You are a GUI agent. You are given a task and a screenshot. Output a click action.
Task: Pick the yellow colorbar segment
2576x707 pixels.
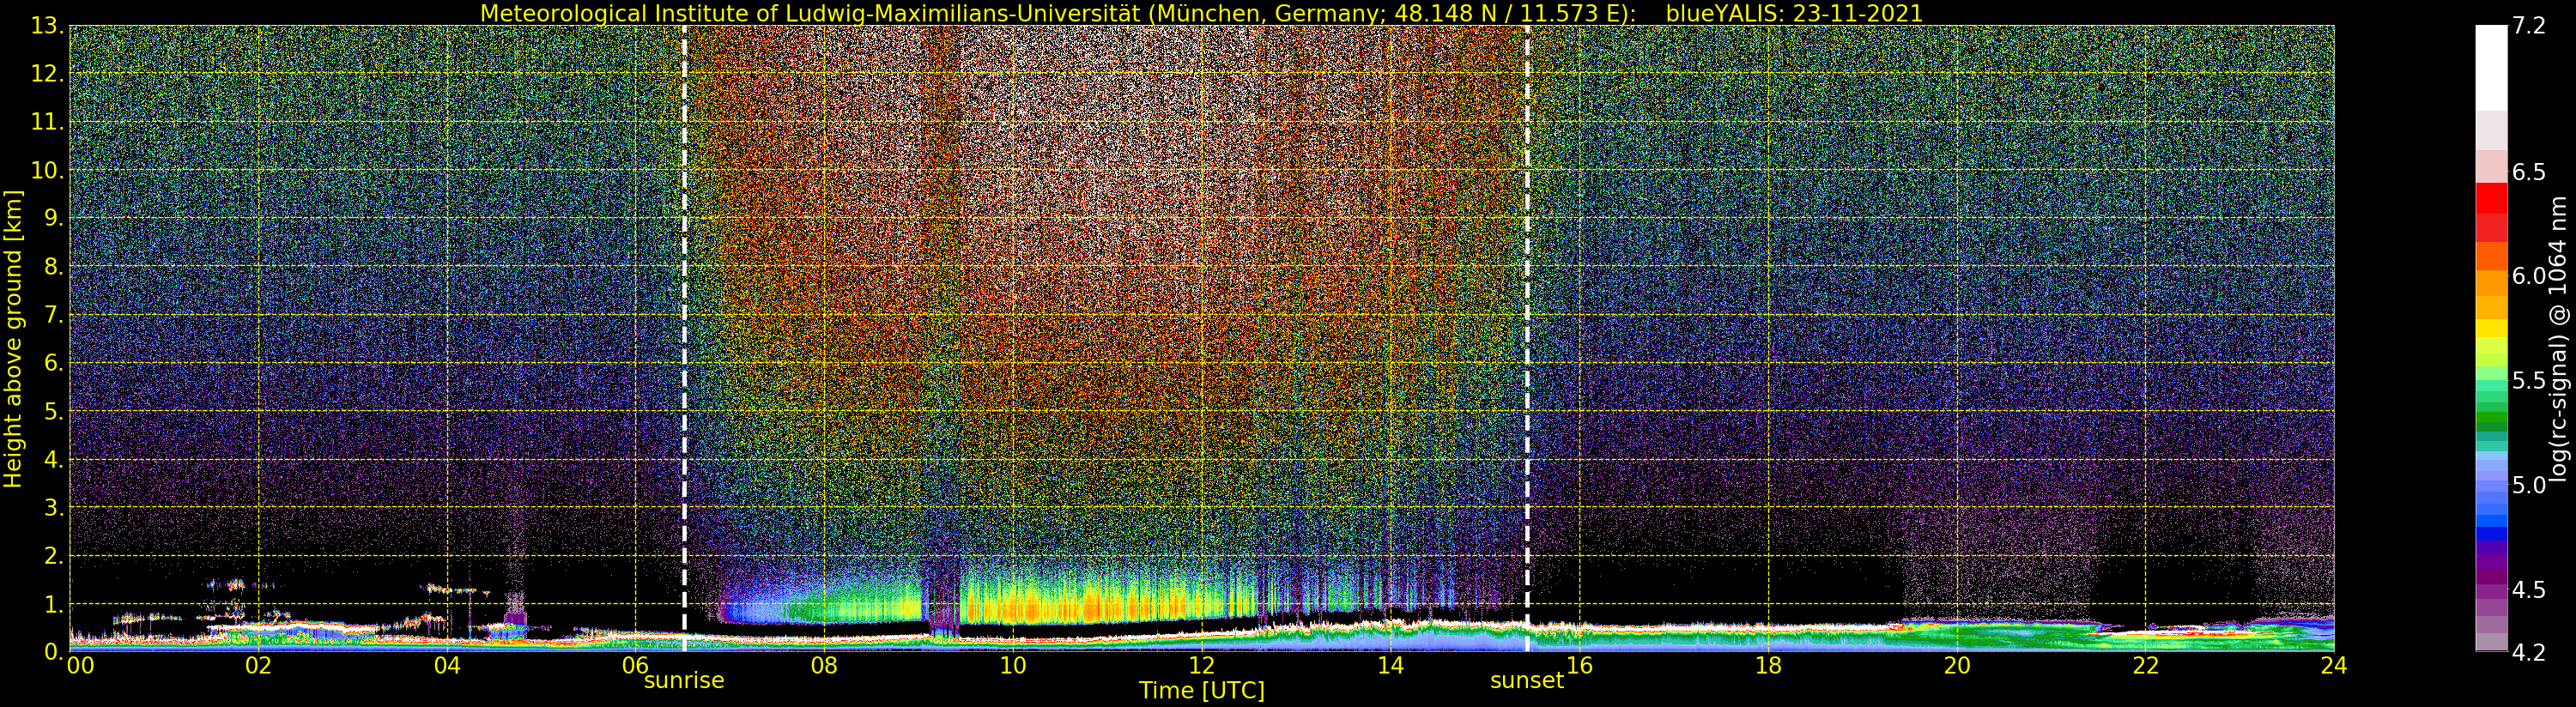coord(2491,327)
